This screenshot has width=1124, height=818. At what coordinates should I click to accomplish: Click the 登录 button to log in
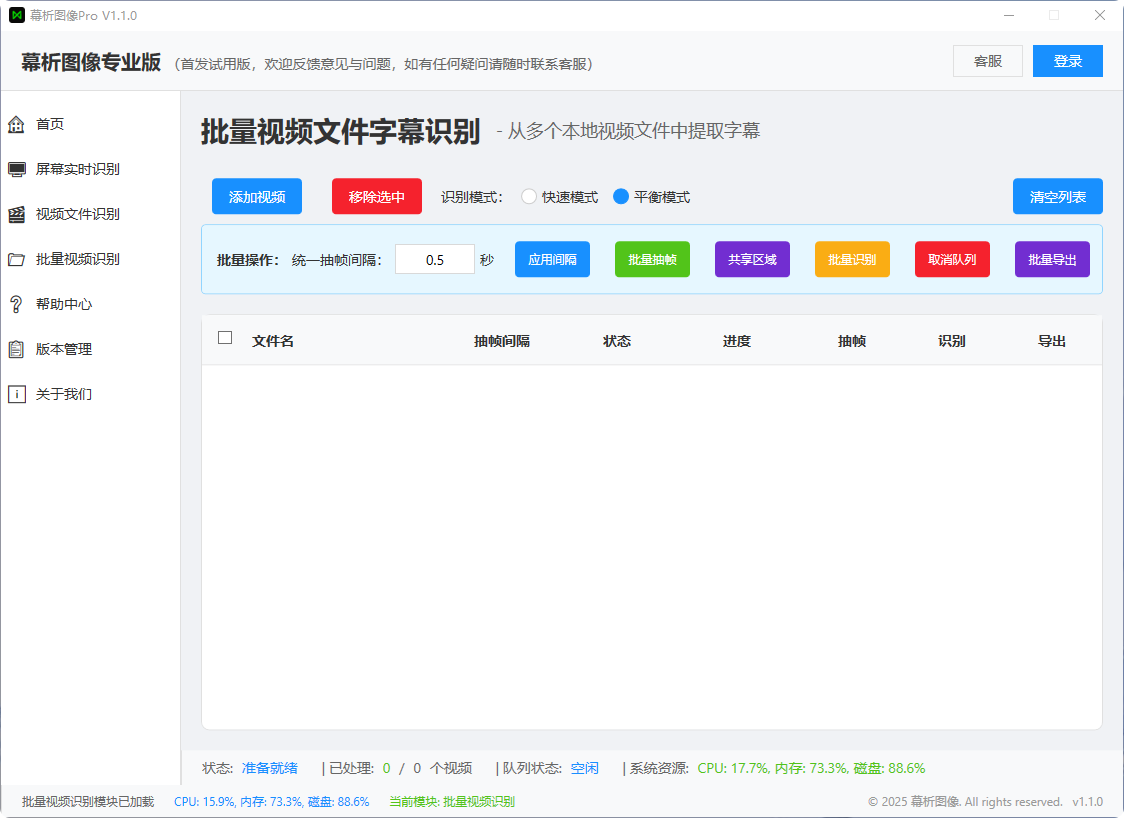pyautogui.click(x=1068, y=61)
